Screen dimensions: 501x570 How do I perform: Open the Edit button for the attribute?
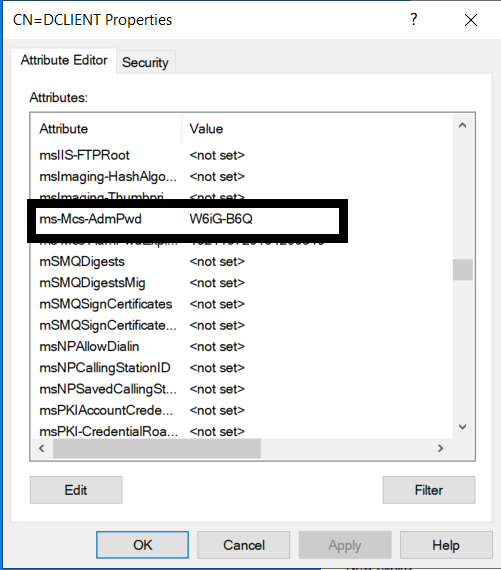(x=76, y=490)
